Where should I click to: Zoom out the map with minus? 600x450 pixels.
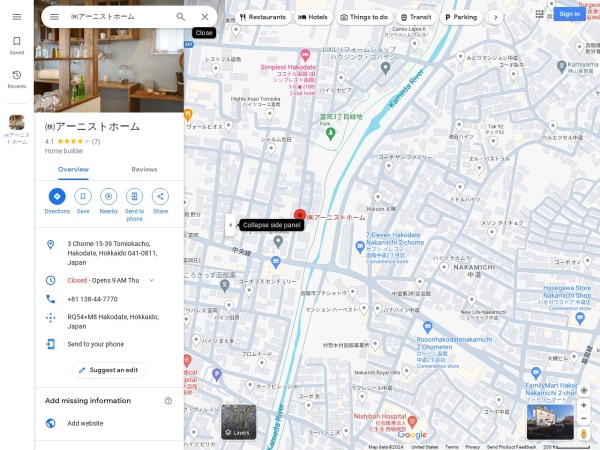click(584, 418)
